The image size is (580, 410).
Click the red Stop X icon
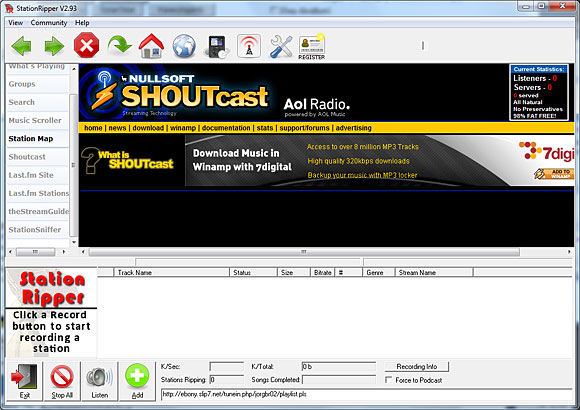[x=86, y=46]
